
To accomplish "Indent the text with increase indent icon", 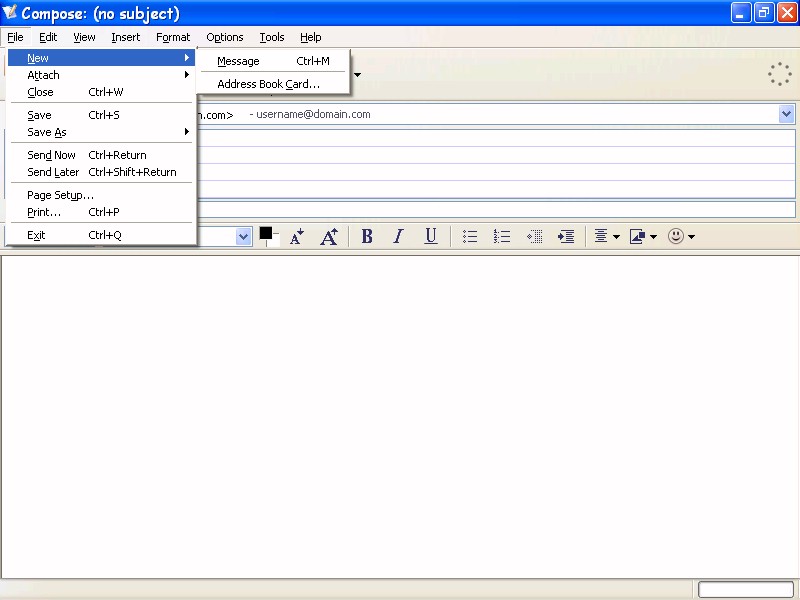I will [x=566, y=236].
